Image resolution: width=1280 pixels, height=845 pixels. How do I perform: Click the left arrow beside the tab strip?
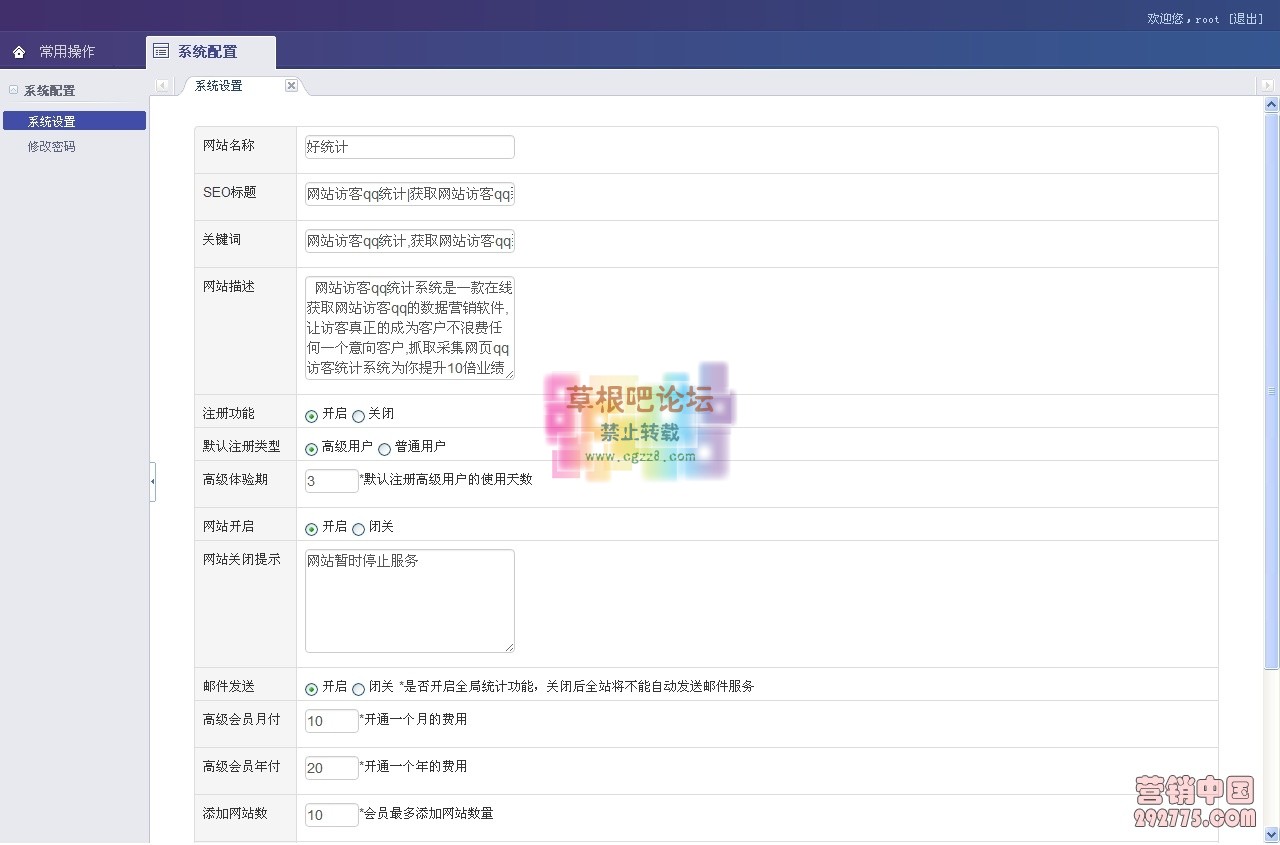163,85
